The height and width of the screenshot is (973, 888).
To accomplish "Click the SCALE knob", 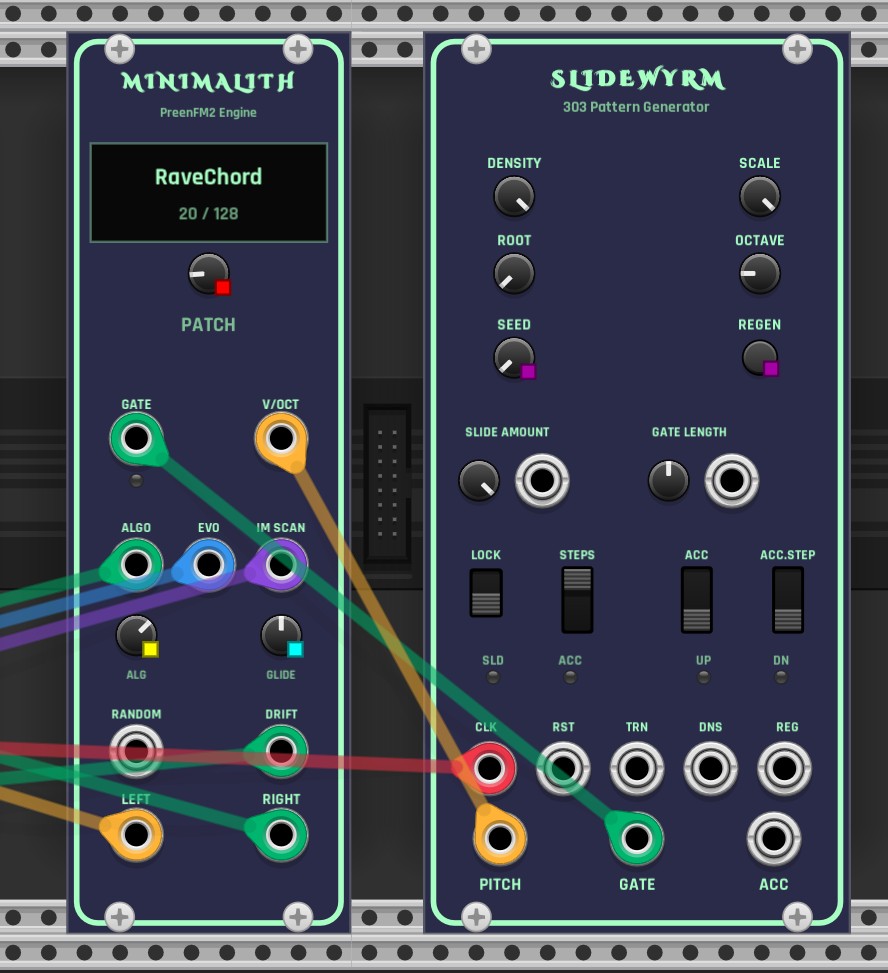I will pos(759,197).
